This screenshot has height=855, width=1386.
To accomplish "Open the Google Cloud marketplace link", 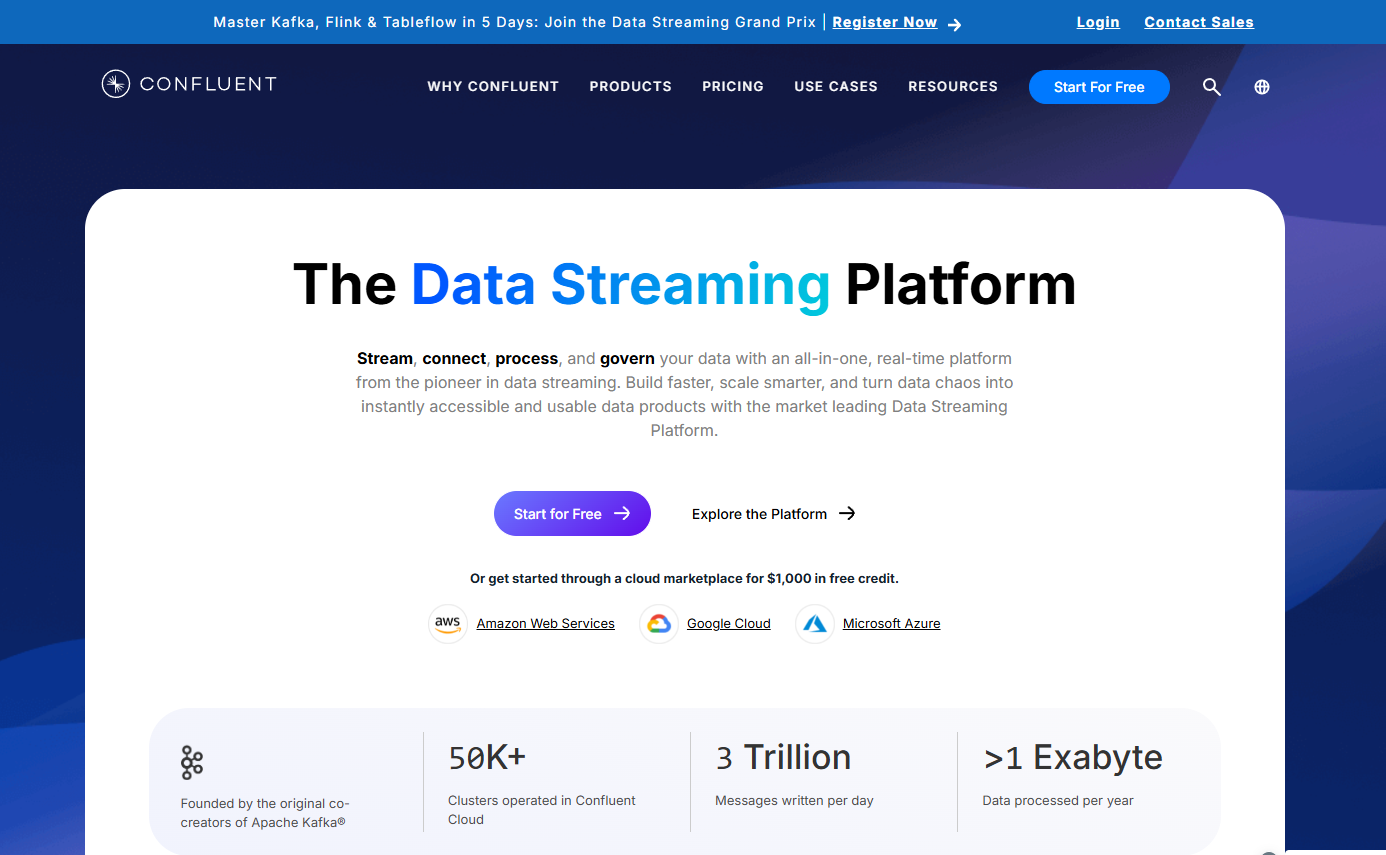I will point(729,623).
